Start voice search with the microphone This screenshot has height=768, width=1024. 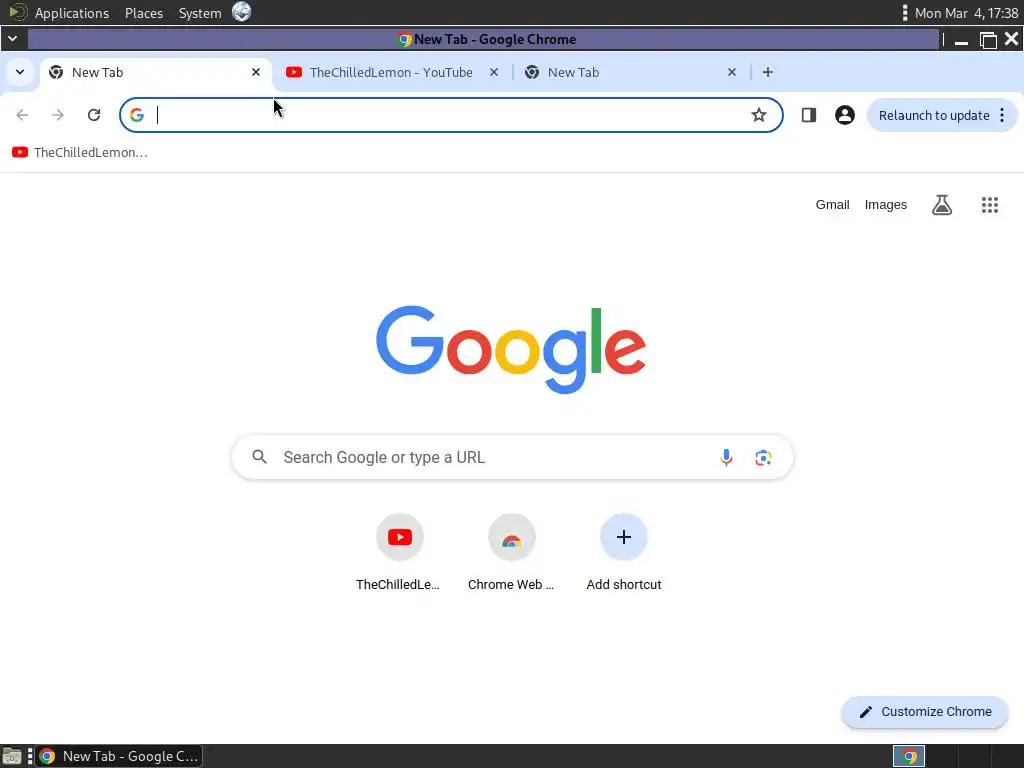[726, 457]
